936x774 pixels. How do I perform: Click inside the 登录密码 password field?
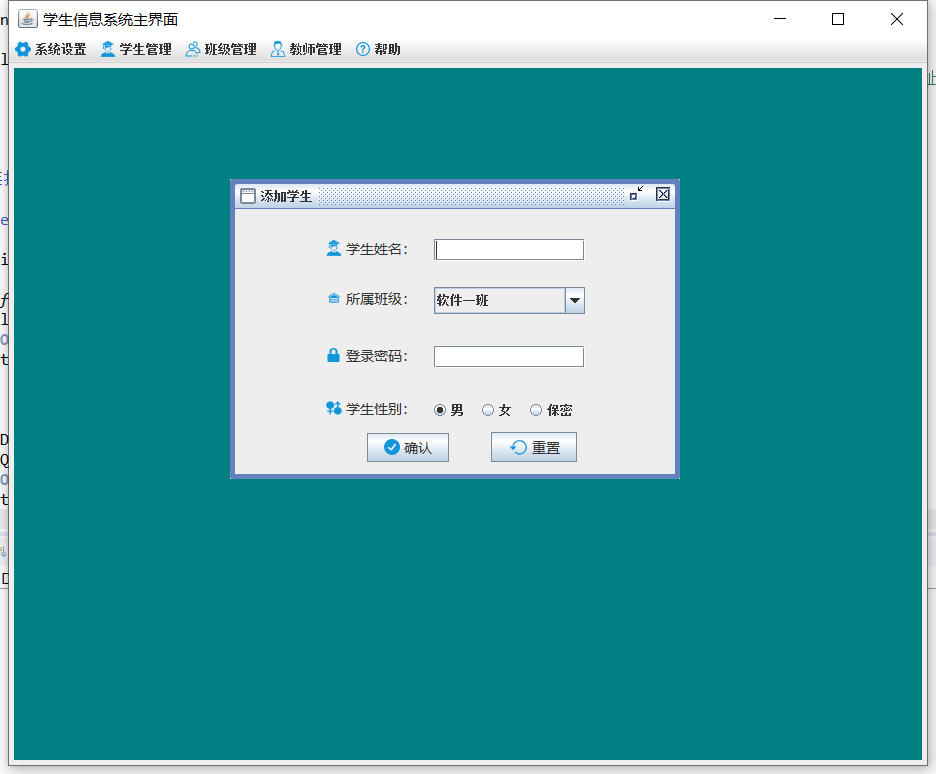click(x=508, y=355)
